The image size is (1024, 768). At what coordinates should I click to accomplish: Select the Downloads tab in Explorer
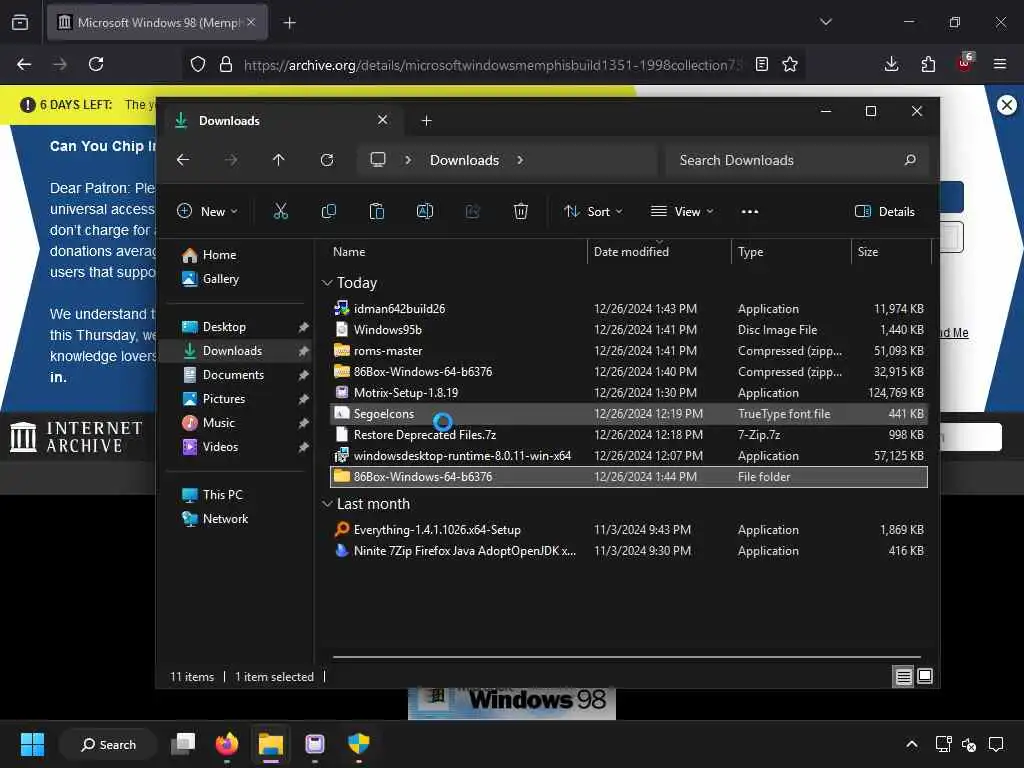(283, 121)
